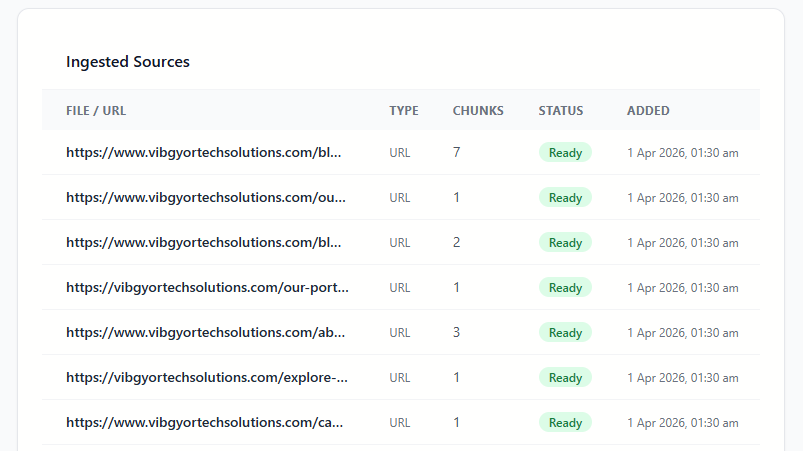Viewport: 803px width, 451px height.
Task: Open the '/bl...' URL with 2 chunks
Action: click(x=203, y=243)
